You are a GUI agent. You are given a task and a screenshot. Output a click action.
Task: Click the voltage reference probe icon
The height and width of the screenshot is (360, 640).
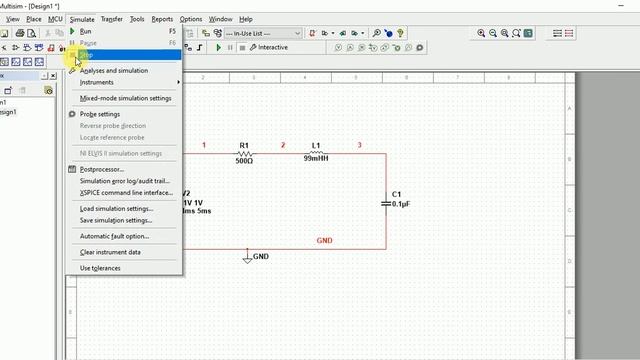(396, 48)
